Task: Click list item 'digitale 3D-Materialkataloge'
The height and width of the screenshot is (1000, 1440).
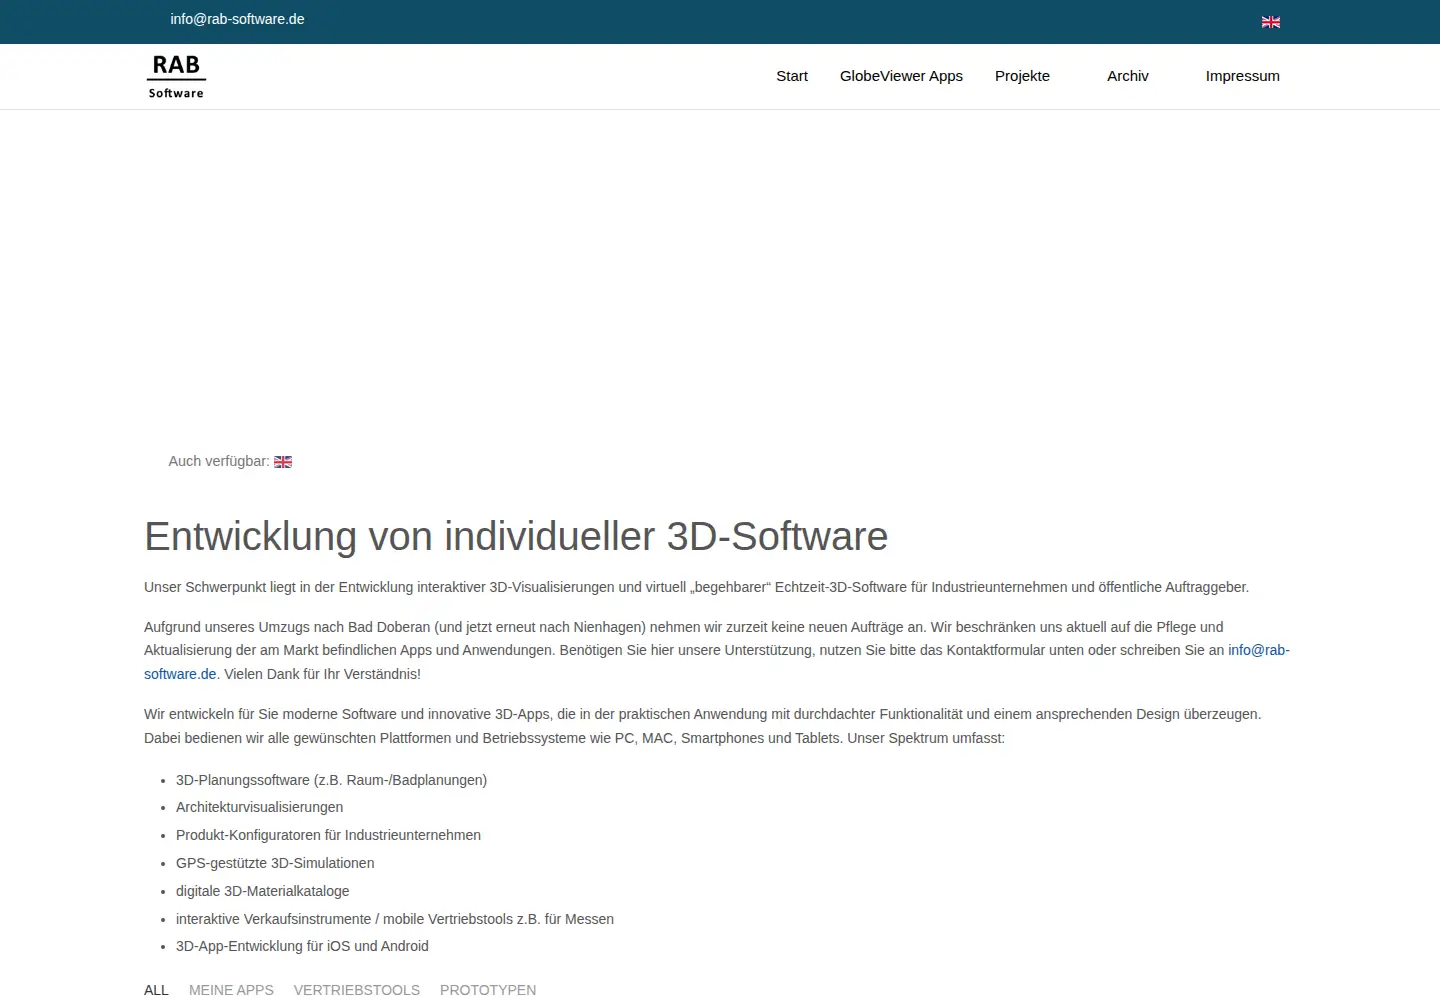Action: [x=263, y=891]
